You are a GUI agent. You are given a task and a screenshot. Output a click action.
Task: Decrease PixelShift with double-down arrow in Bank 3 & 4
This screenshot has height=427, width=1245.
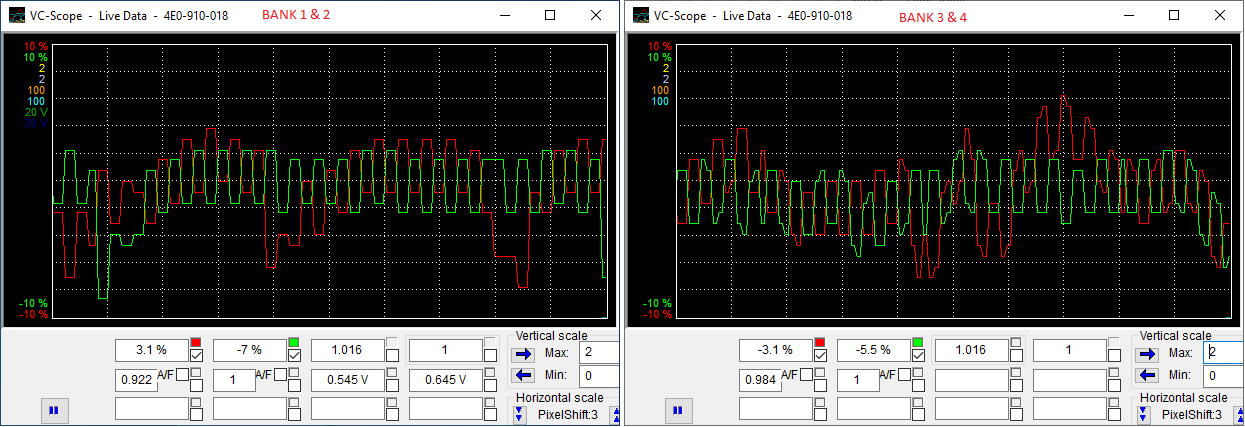tap(1144, 414)
